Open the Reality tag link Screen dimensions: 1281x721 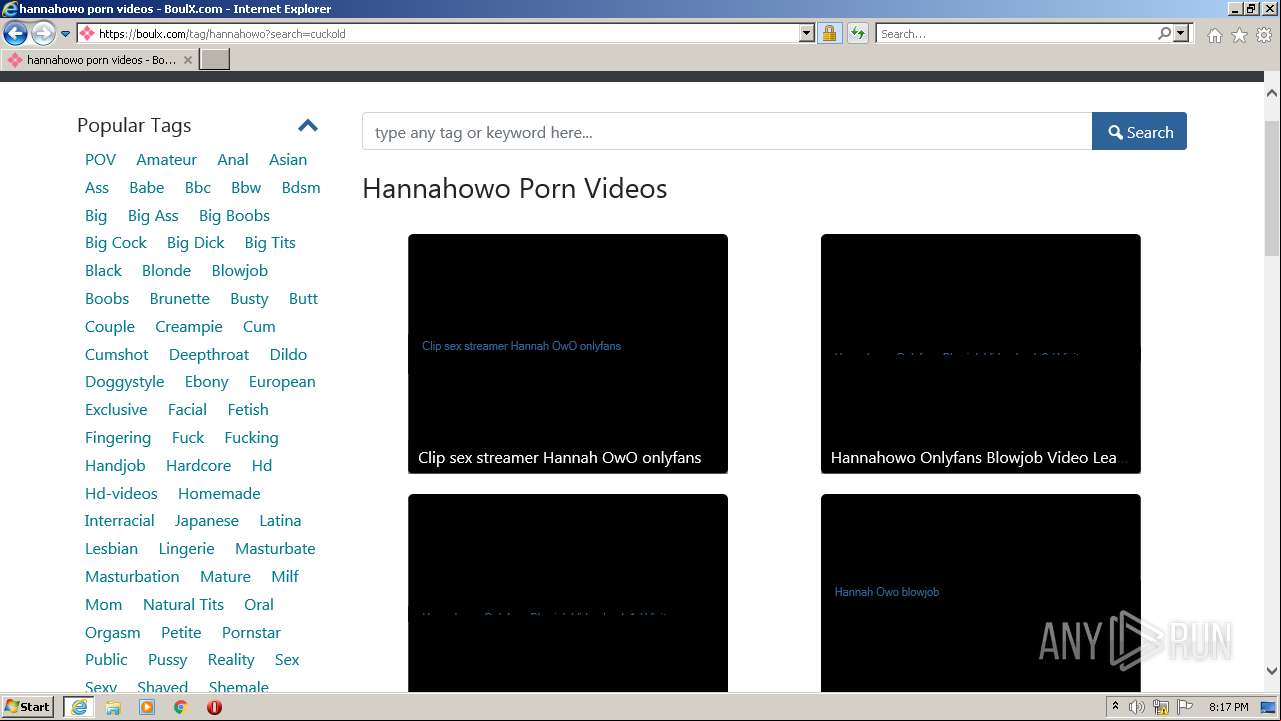231,660
